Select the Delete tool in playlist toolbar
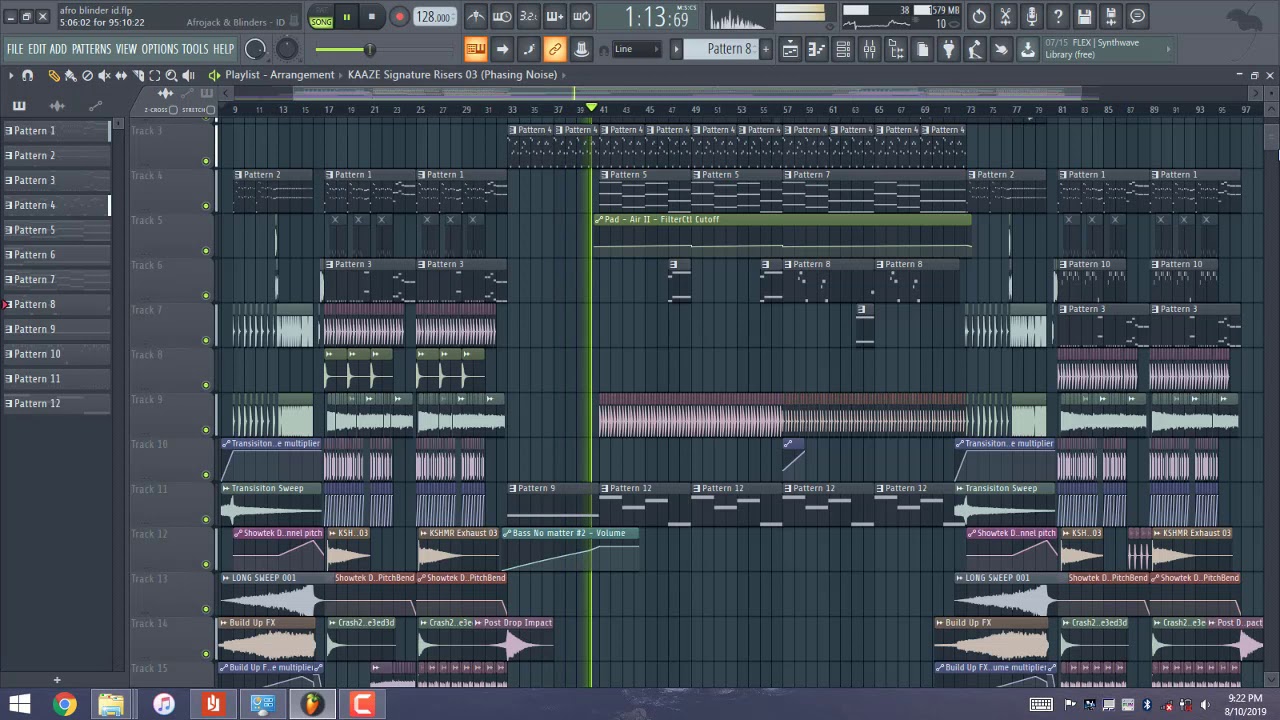Screen dimensions: 1280x720 (x=87, y=75)
